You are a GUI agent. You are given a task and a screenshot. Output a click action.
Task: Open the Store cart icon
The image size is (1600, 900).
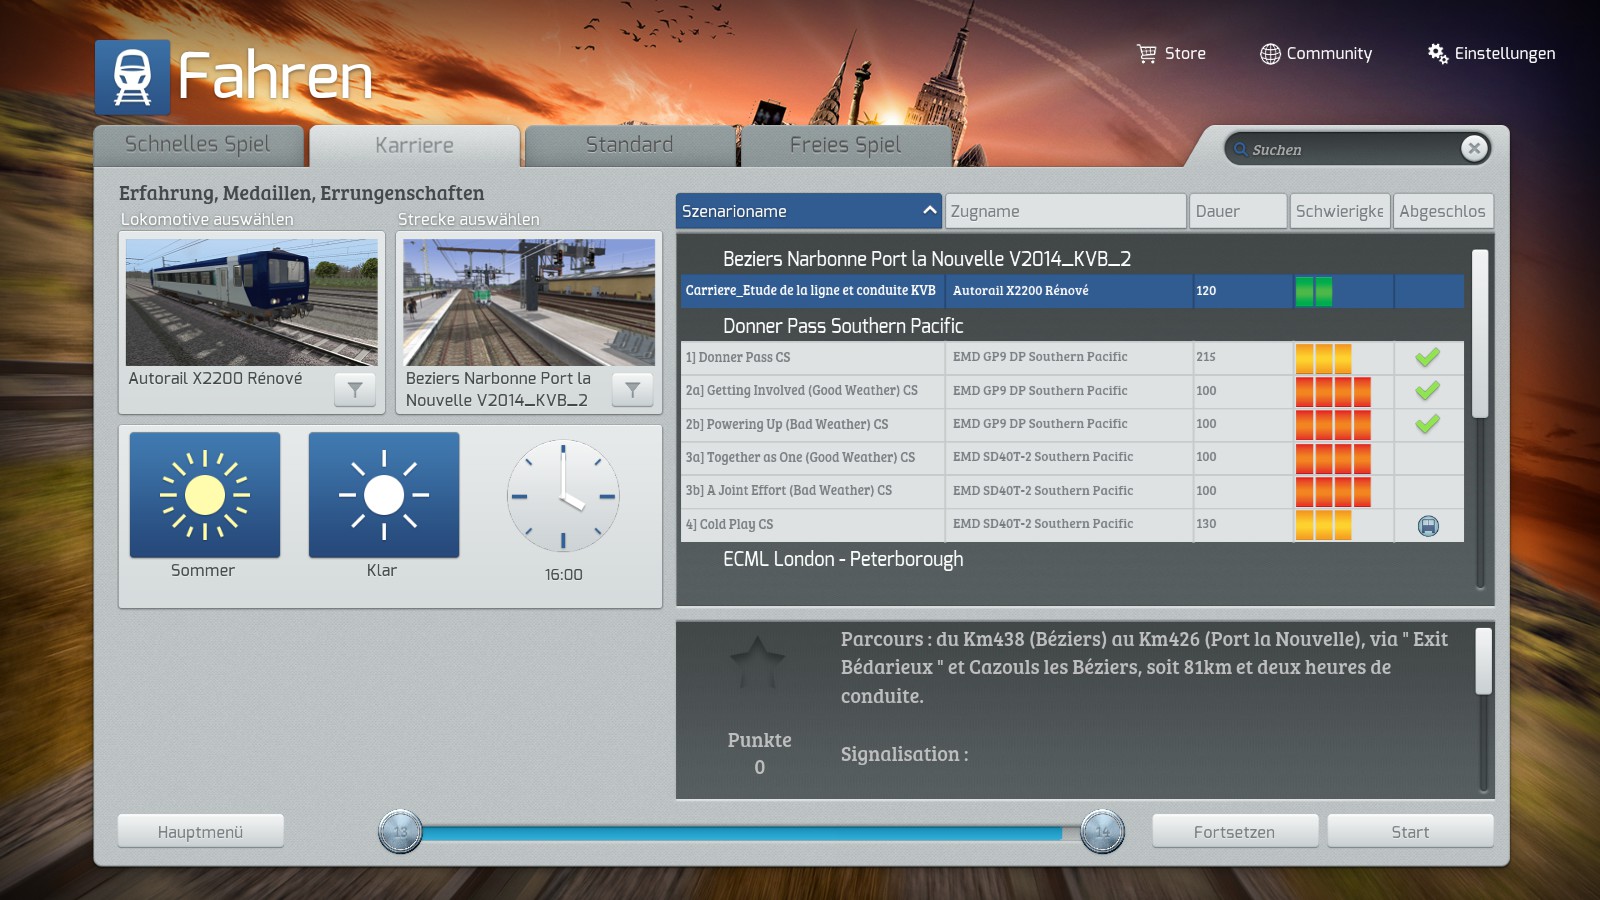[x=1146, y=54]
